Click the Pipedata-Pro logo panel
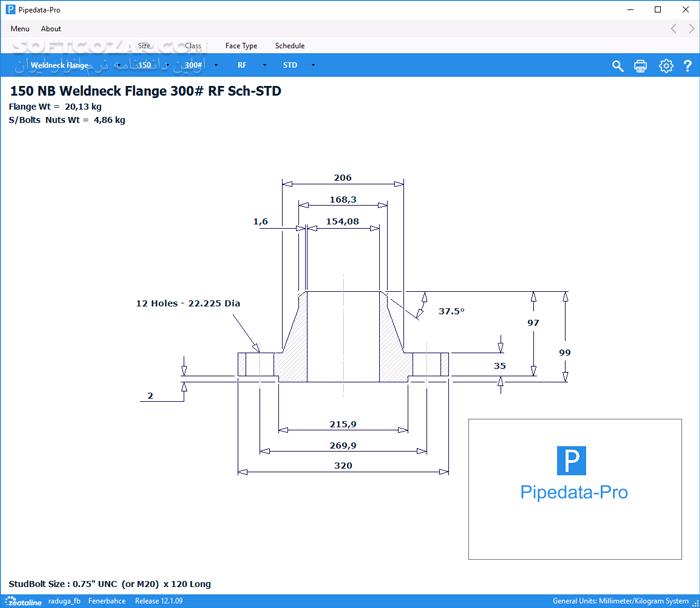Image resolution: width=700 pixels, height=608 pixels. tap(575, 489)
